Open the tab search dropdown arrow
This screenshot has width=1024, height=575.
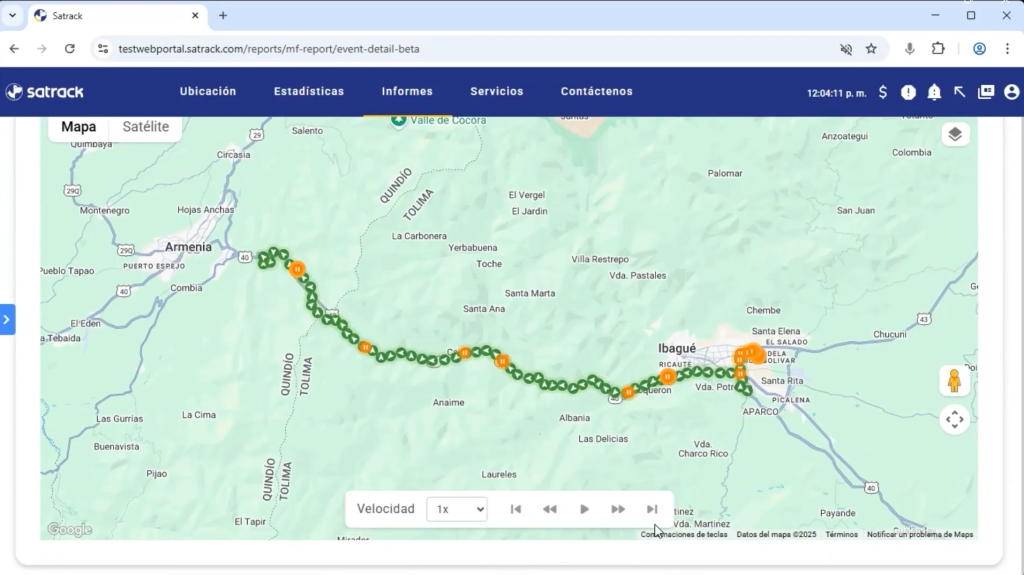12,16
